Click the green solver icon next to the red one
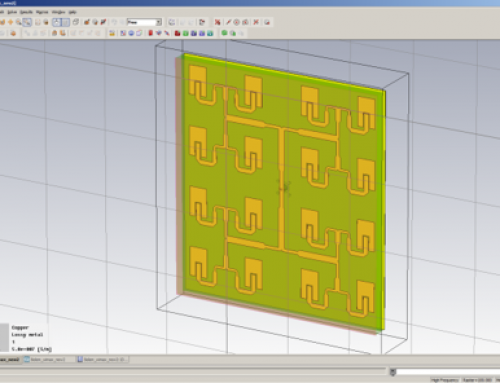The height and width of the screenshot is (383, 500). click(186, 33)
